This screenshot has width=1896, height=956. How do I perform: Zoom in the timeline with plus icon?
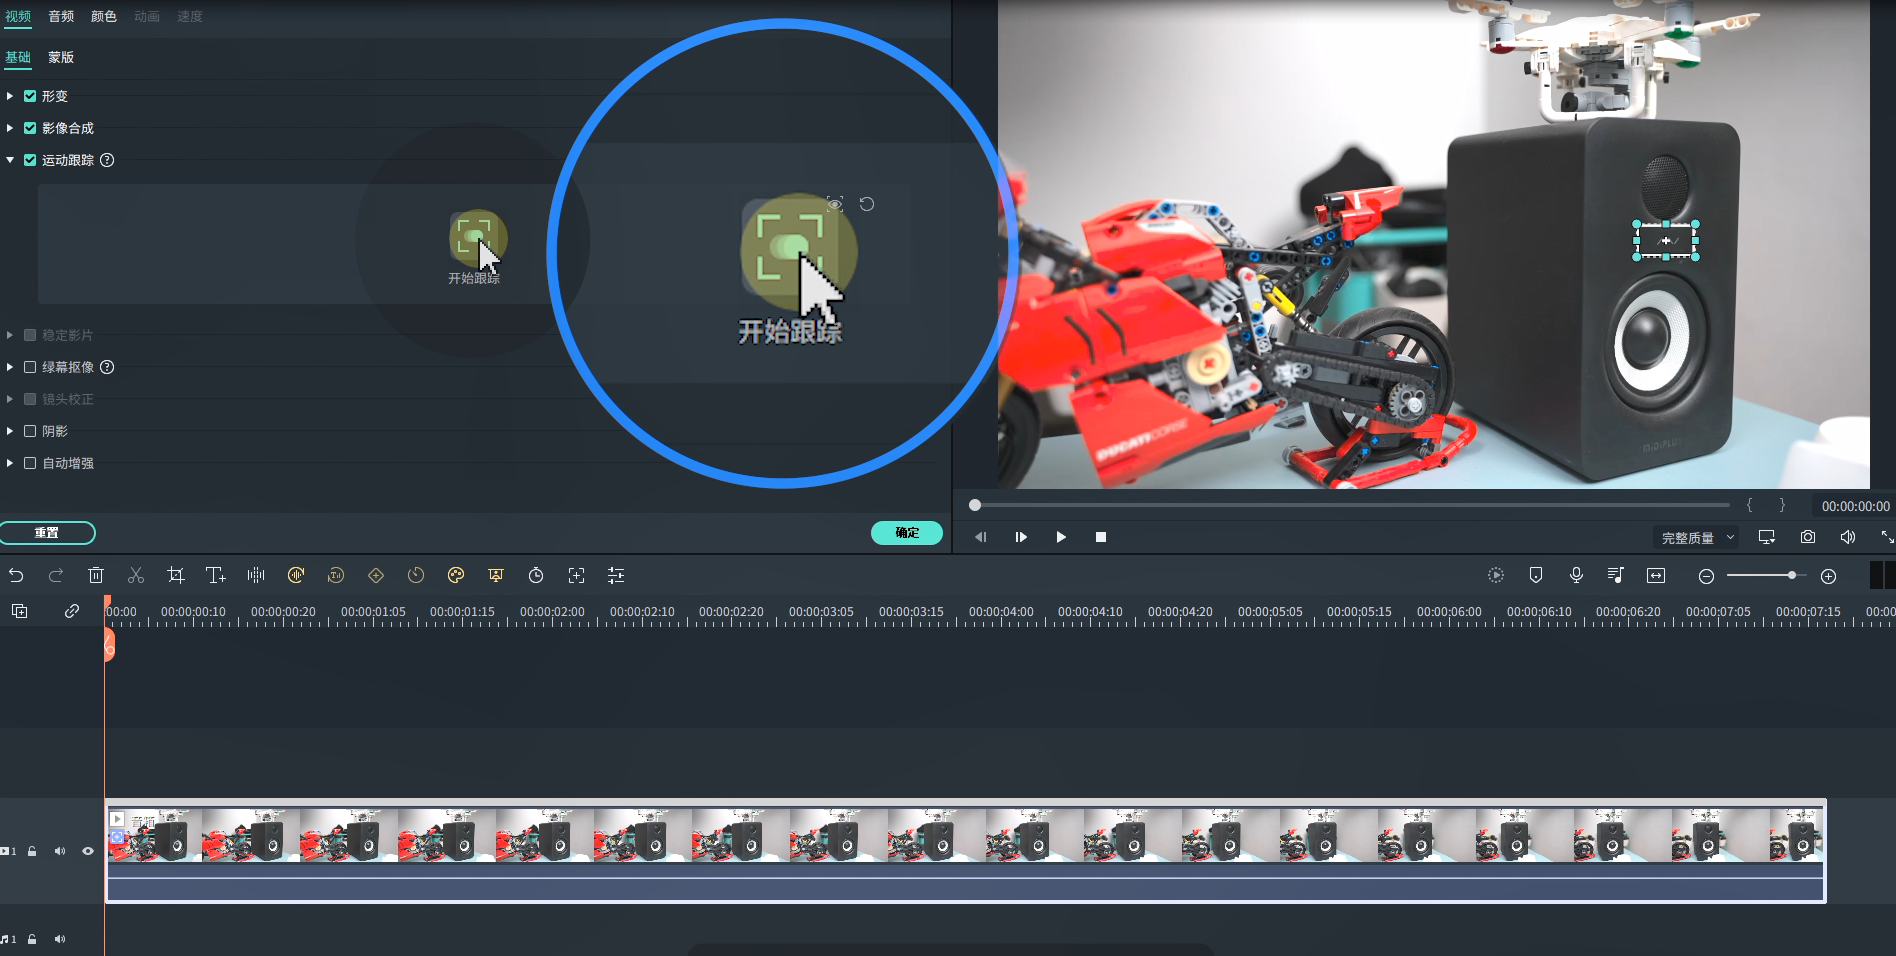(x=1828, y=576)
